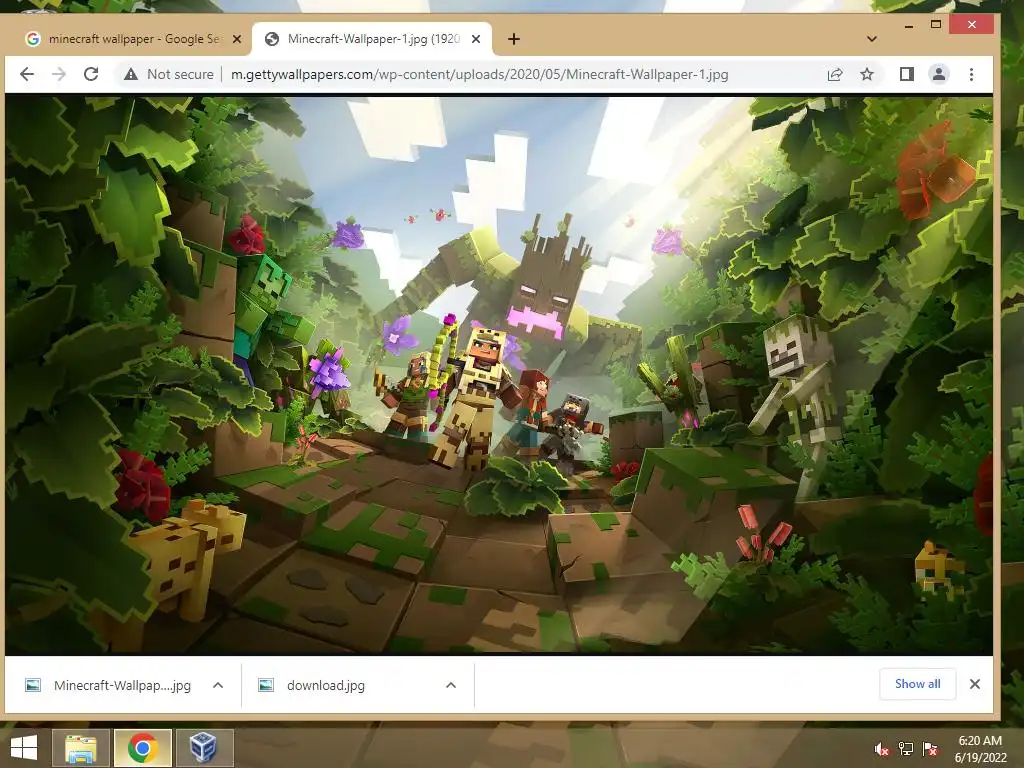
Task: Close the Minecraft-Wallpaper-1.jpg tab
Action: pyautogui.click(x=476, y=39)
